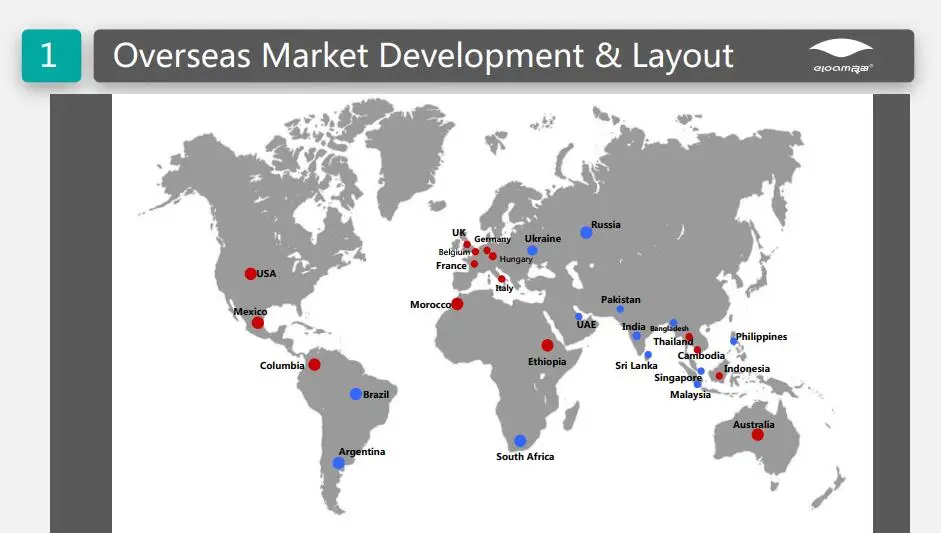
Task: Click the Brazil country label
Action: coord(376,394)
